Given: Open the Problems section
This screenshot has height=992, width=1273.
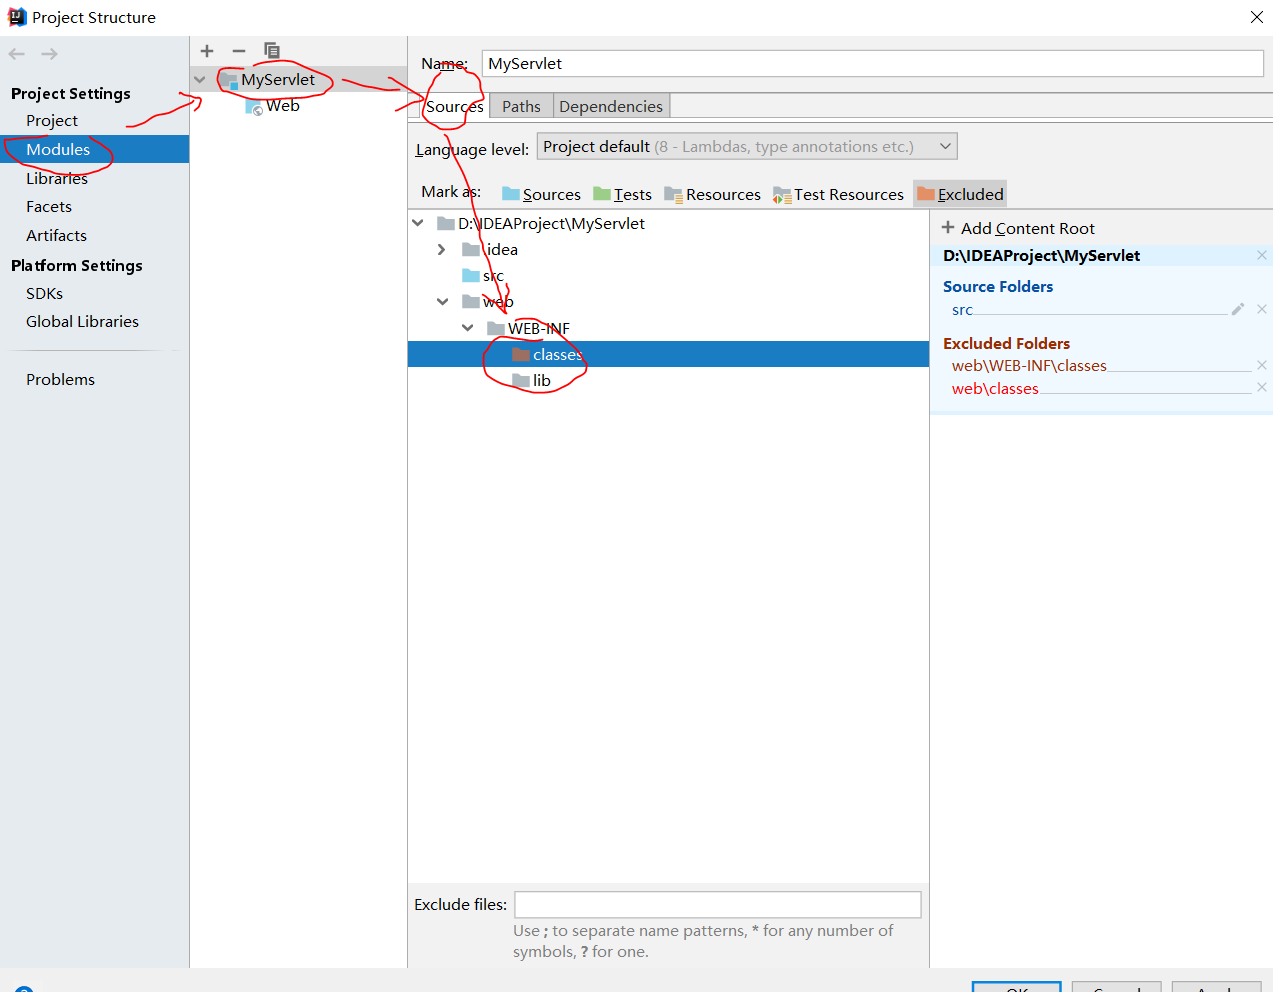Looking at the screenshot, I should (x=60, y=379).
